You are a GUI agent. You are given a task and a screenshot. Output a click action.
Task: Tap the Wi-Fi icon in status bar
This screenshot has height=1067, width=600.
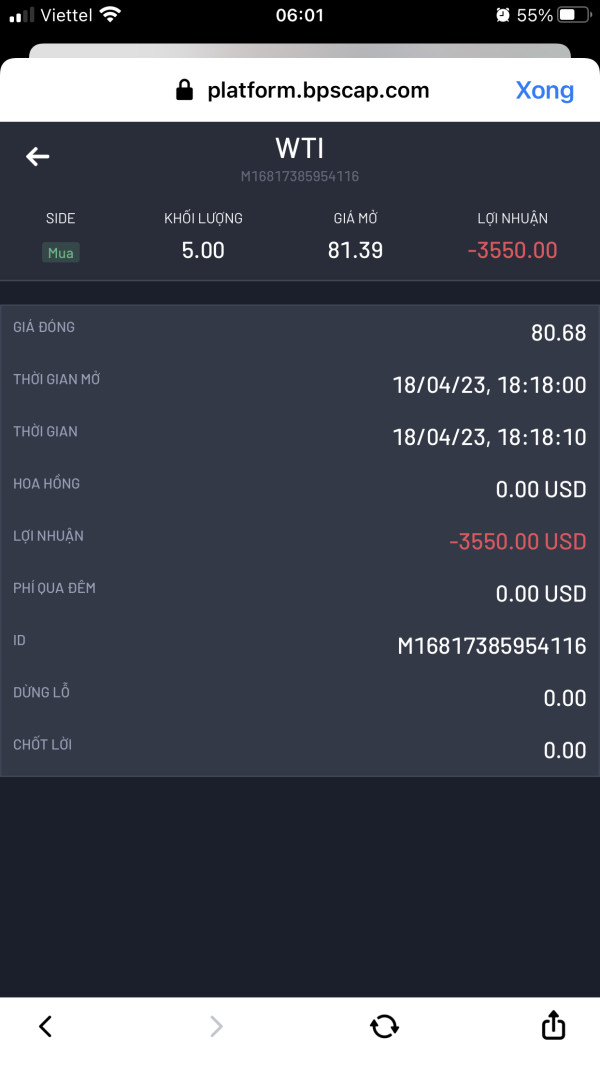click(x=110, y=15)
